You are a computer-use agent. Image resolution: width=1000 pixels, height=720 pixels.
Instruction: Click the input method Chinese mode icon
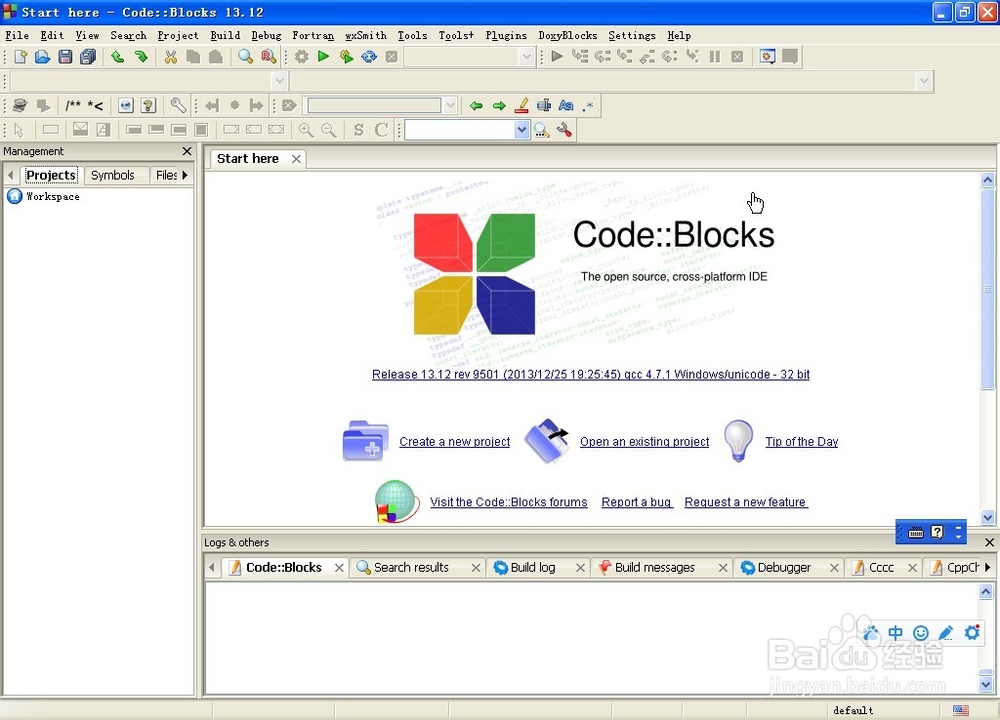(x=895, y=633)
